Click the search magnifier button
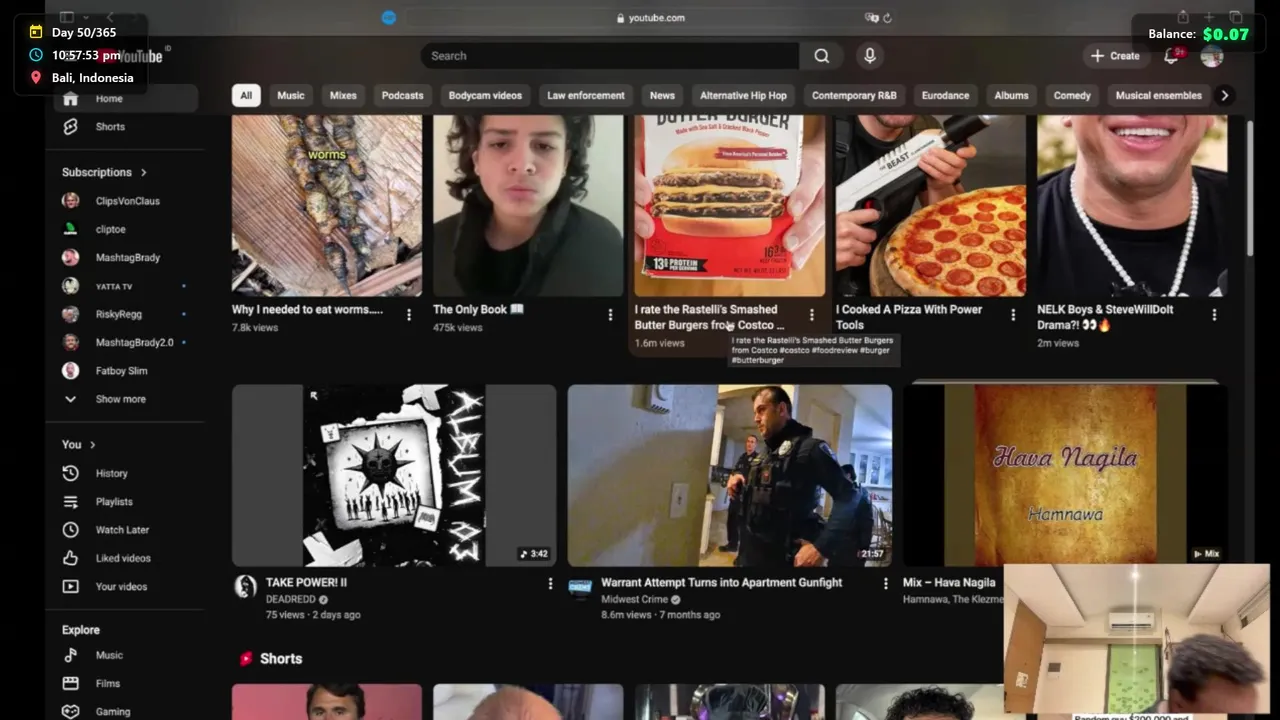 [821, 56]
